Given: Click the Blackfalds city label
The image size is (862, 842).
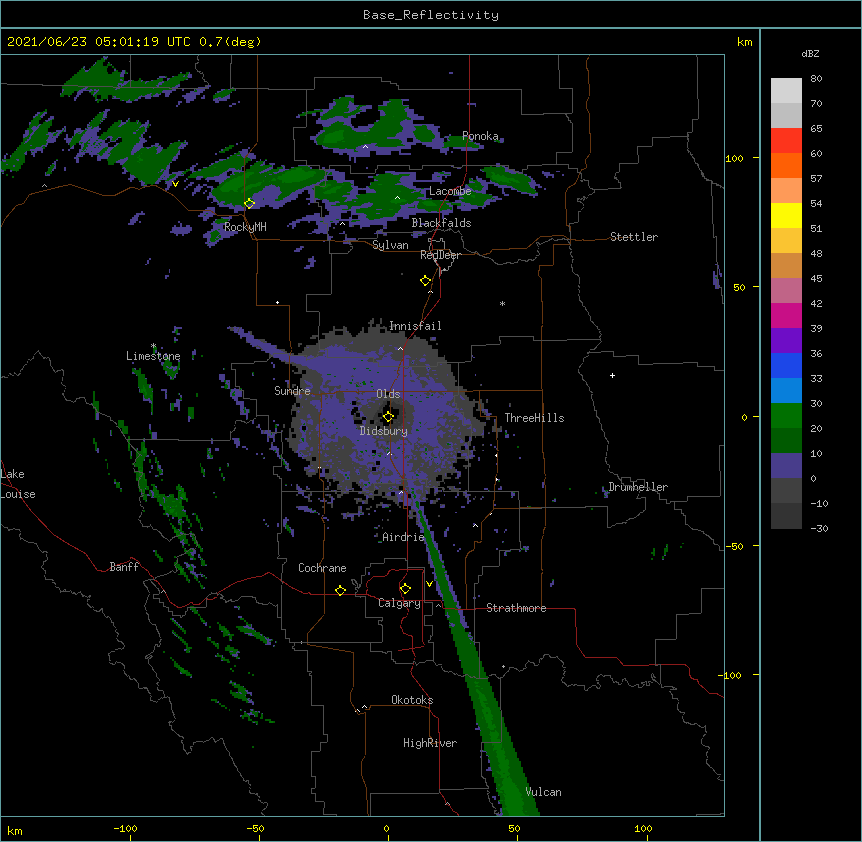Looking at the screenshot, I should tap(441, 223).
